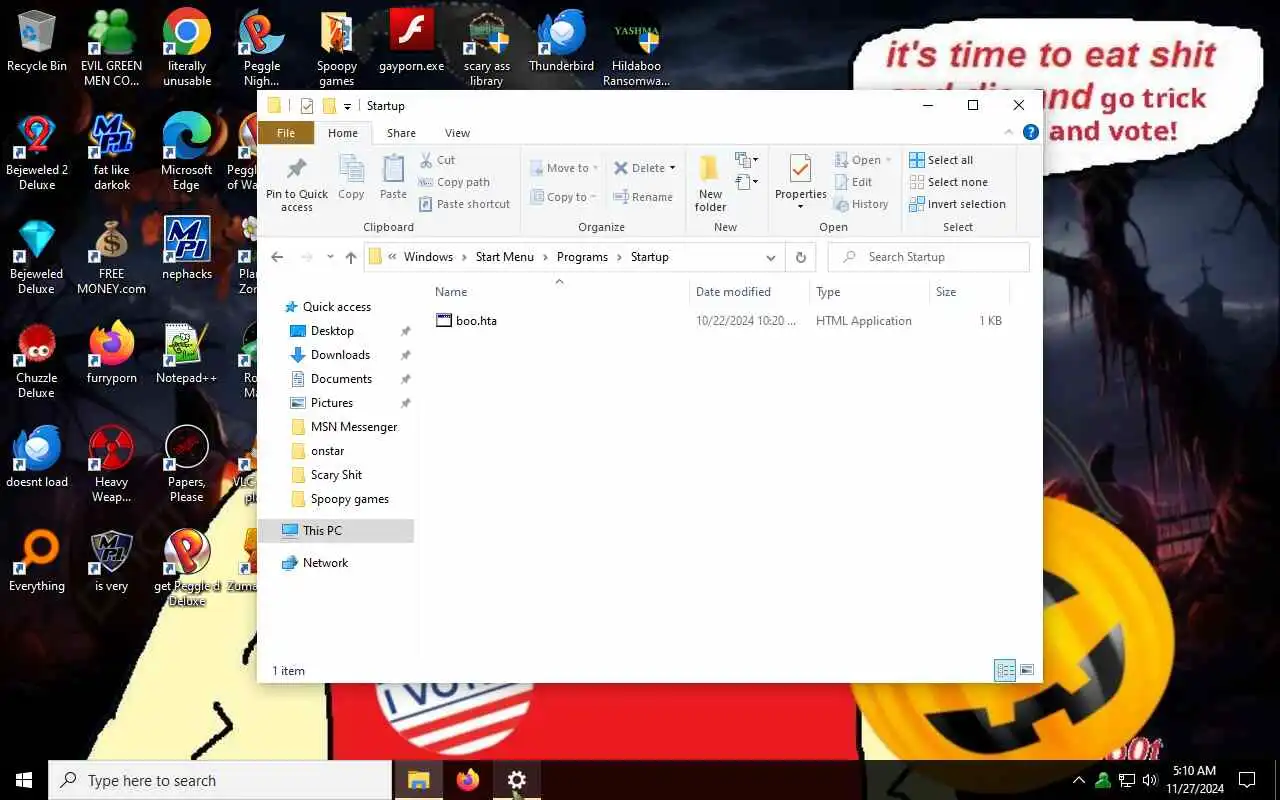Create a New folder
This screenshot has width=1280, height=800.
pos(710,184)
